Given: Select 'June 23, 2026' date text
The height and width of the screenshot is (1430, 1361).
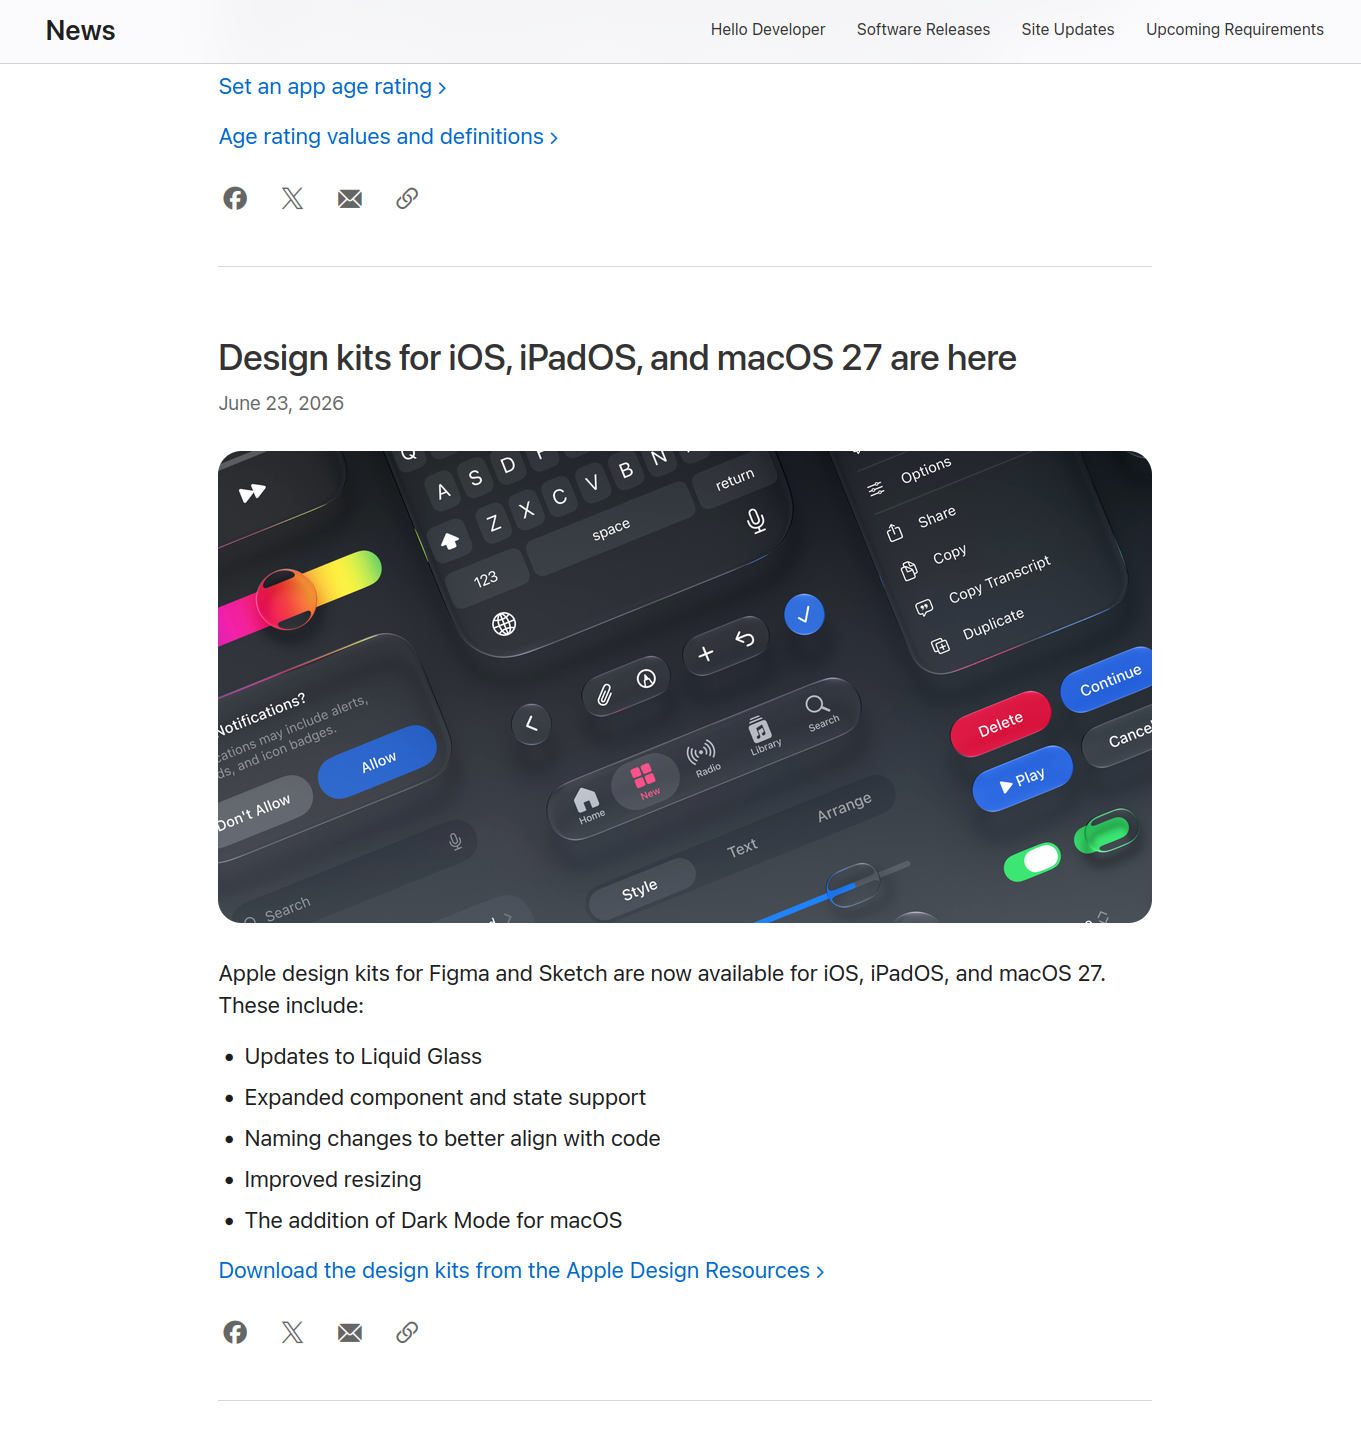Looking at the screenshot, I should [x=281, y=403].
